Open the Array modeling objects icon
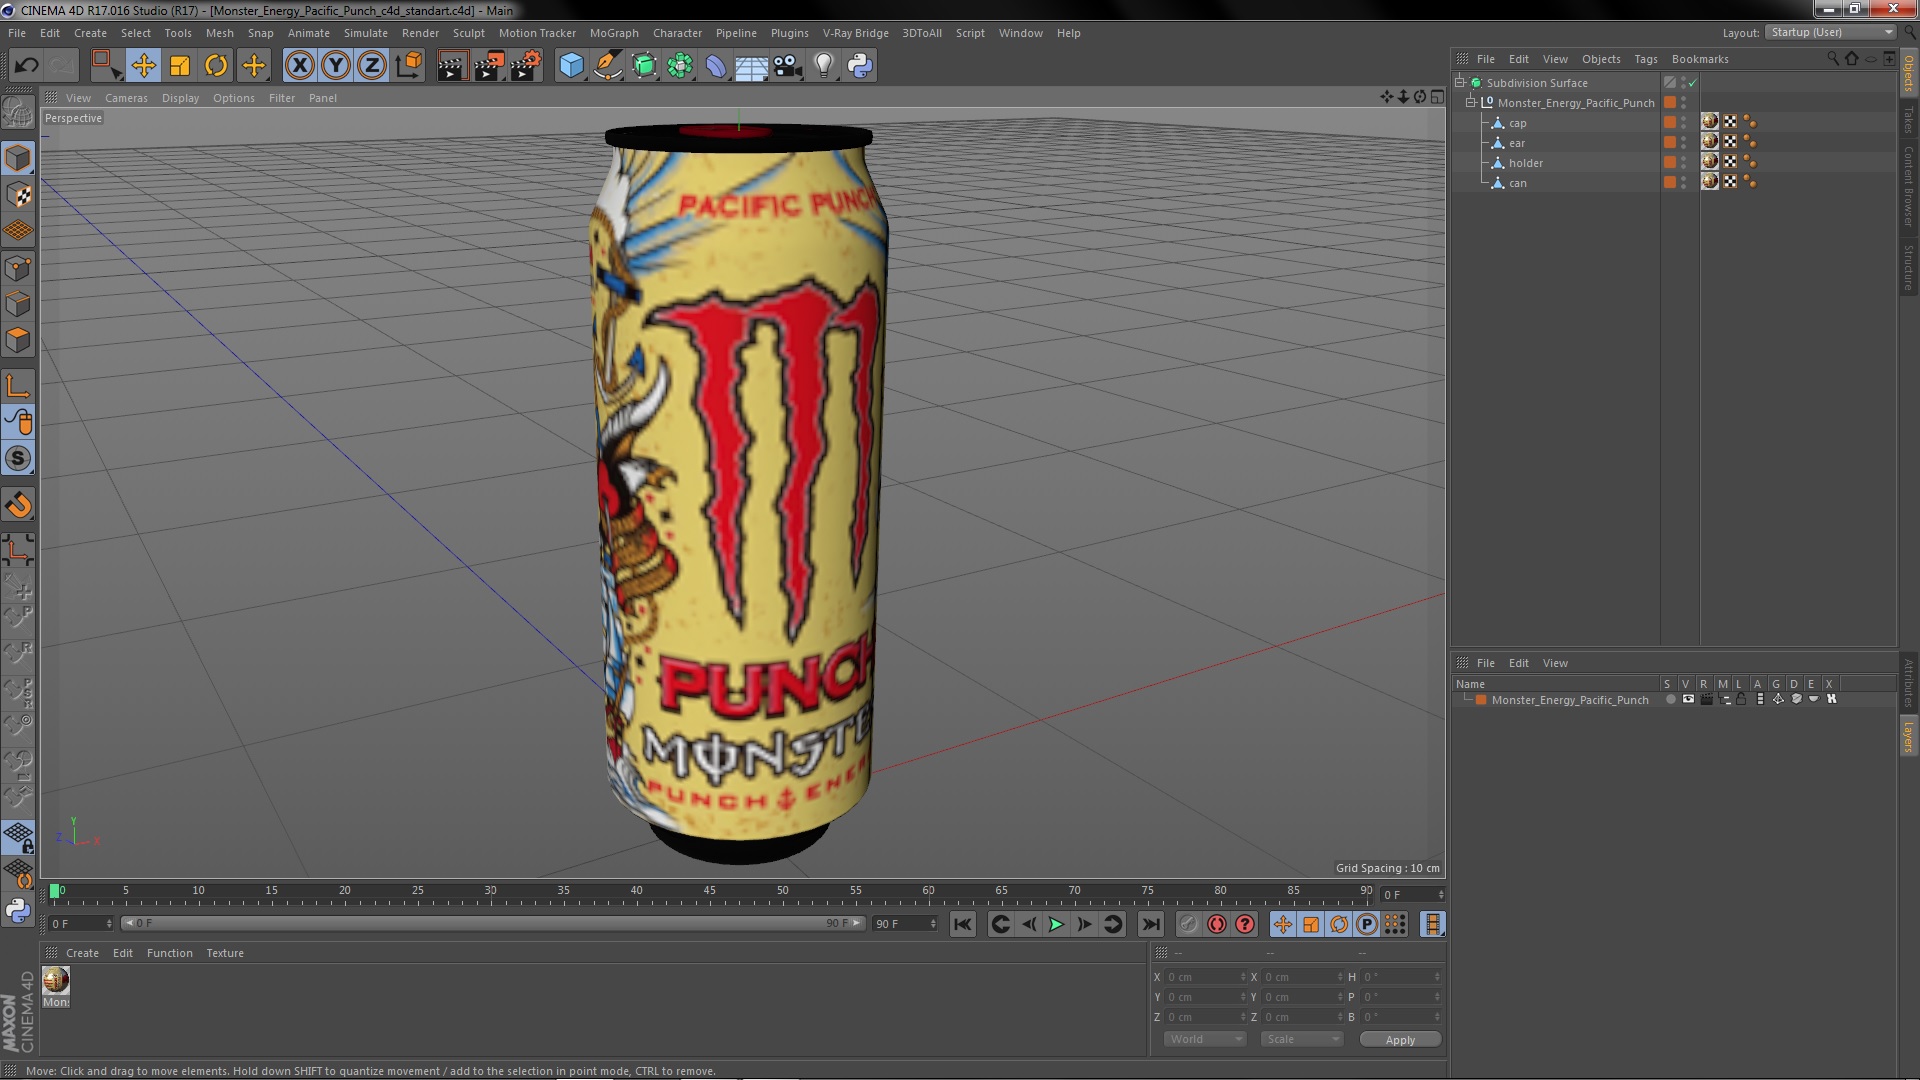Viewport: 1920px width, 1080px height. coord(680,66)
